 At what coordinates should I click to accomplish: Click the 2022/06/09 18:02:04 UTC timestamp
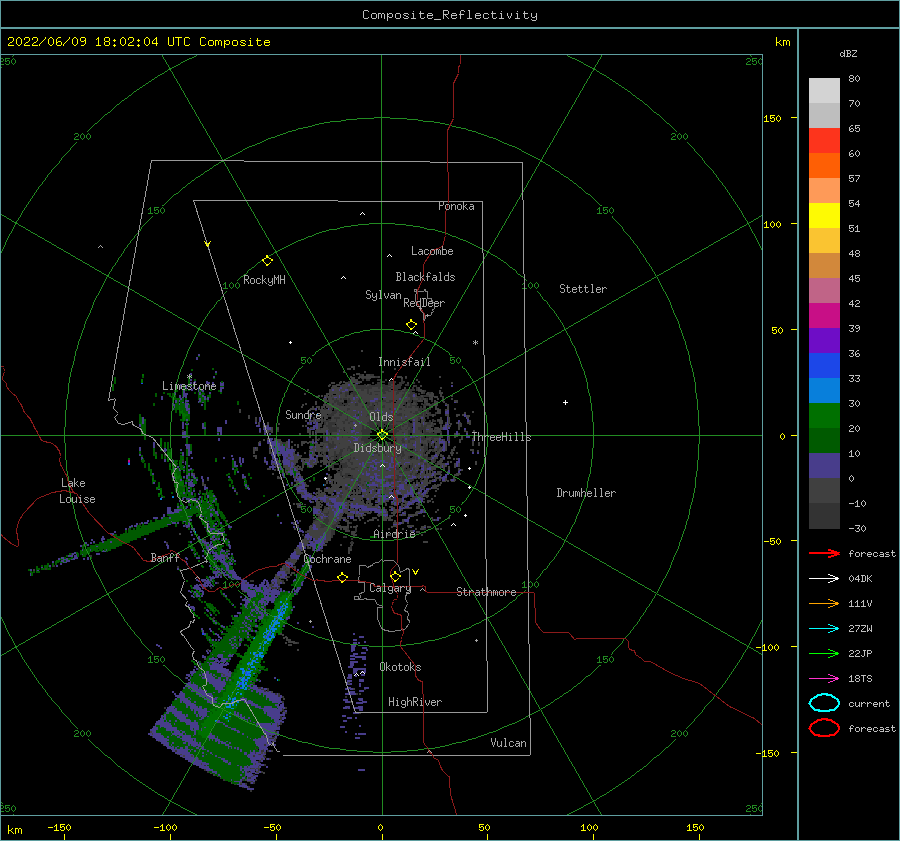[x=138, y=42]
